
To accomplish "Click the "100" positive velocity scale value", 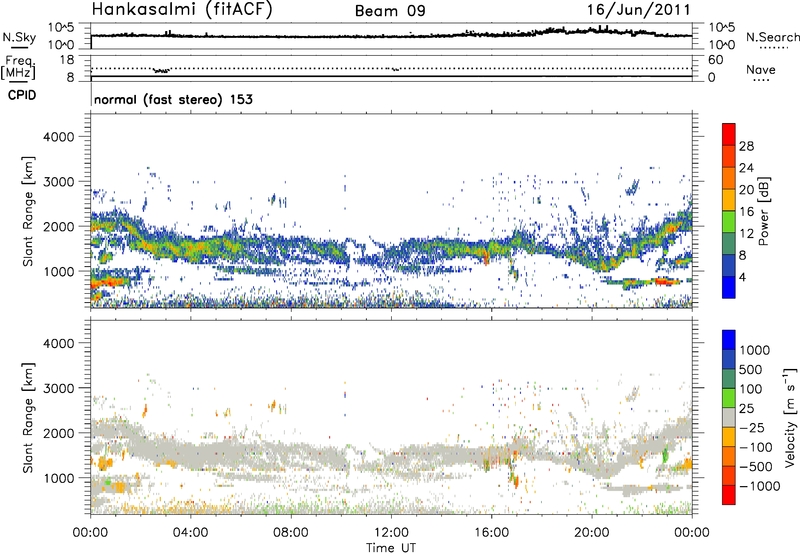I will (x=751, y=389).
